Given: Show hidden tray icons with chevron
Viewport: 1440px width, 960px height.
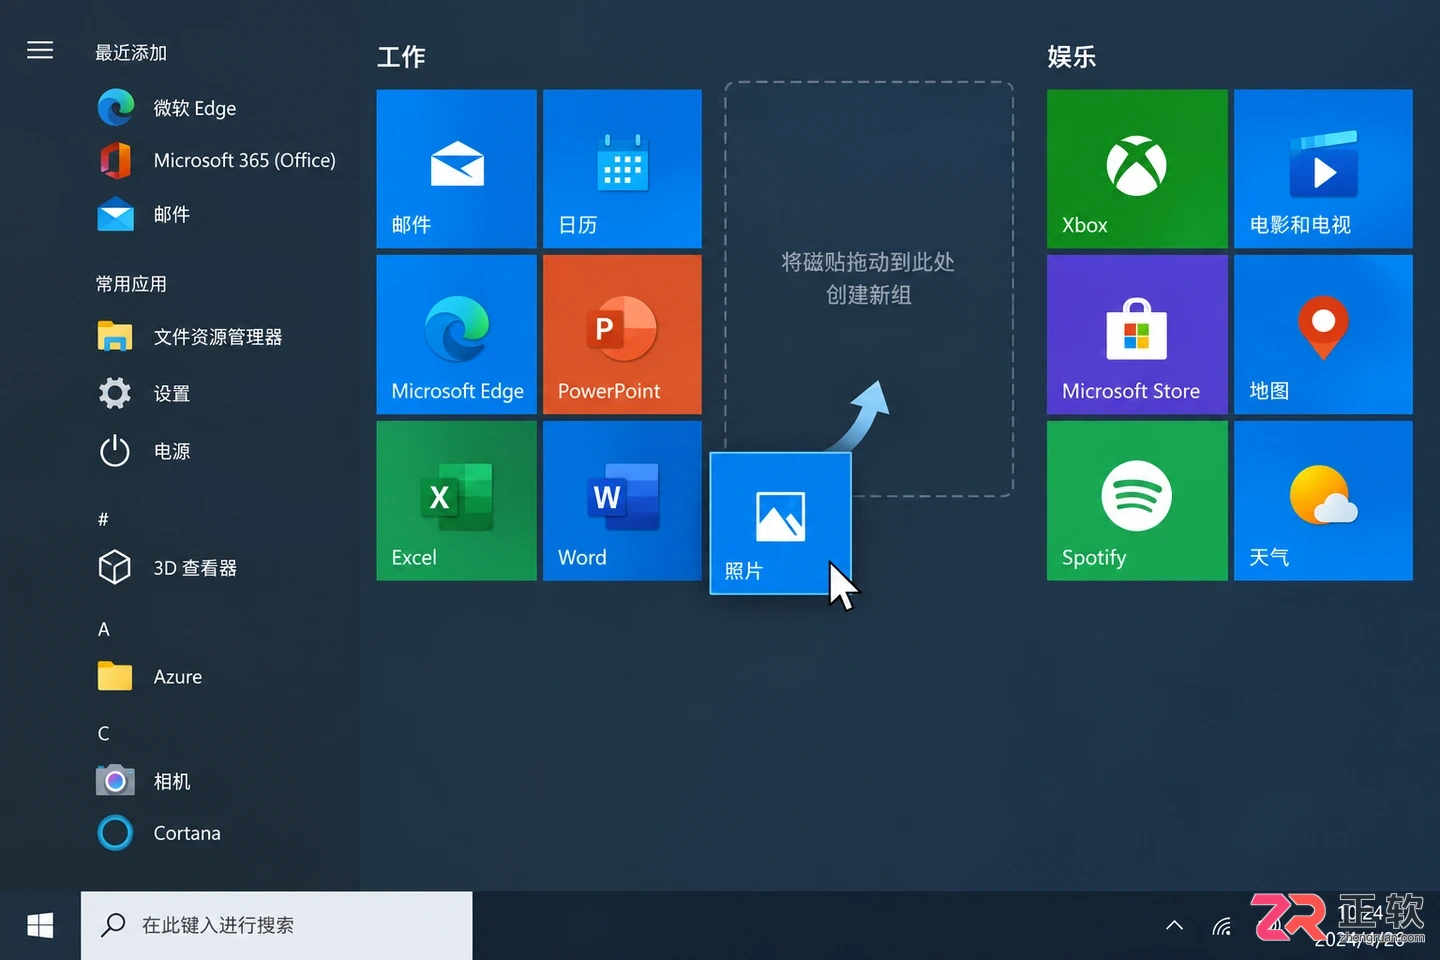Looking at the screenshot, I should point(1175,926).
